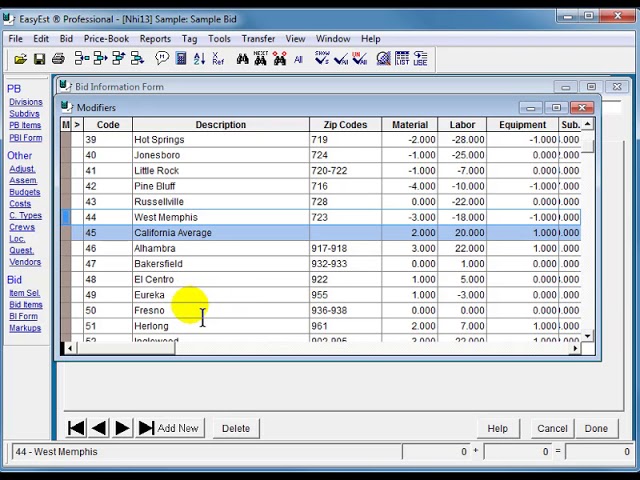
Task: Click the Show checked items icon
Action: (322, 58)
